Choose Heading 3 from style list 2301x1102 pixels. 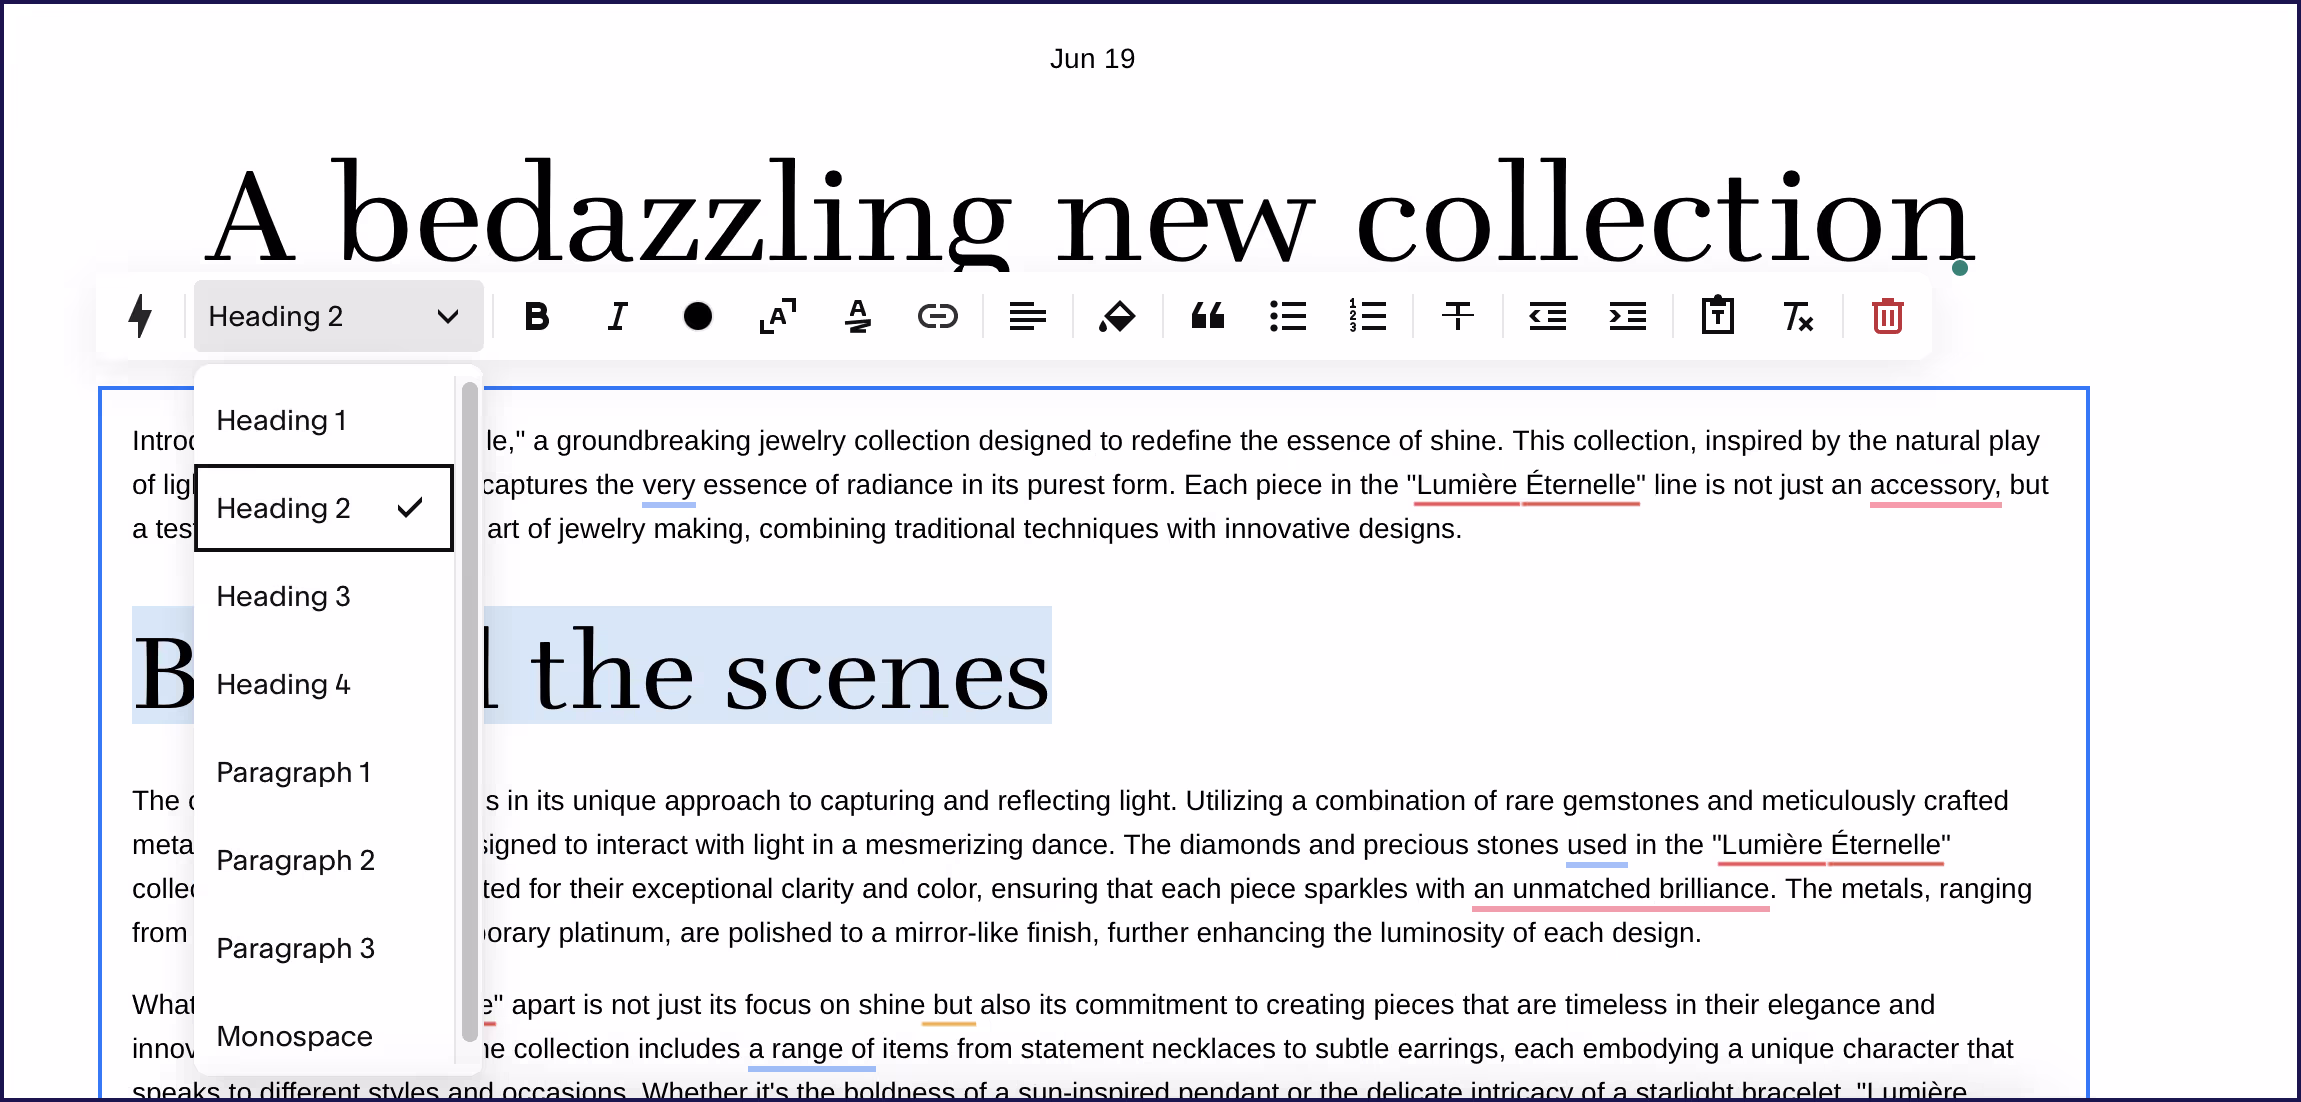click(x=324, y=596)
